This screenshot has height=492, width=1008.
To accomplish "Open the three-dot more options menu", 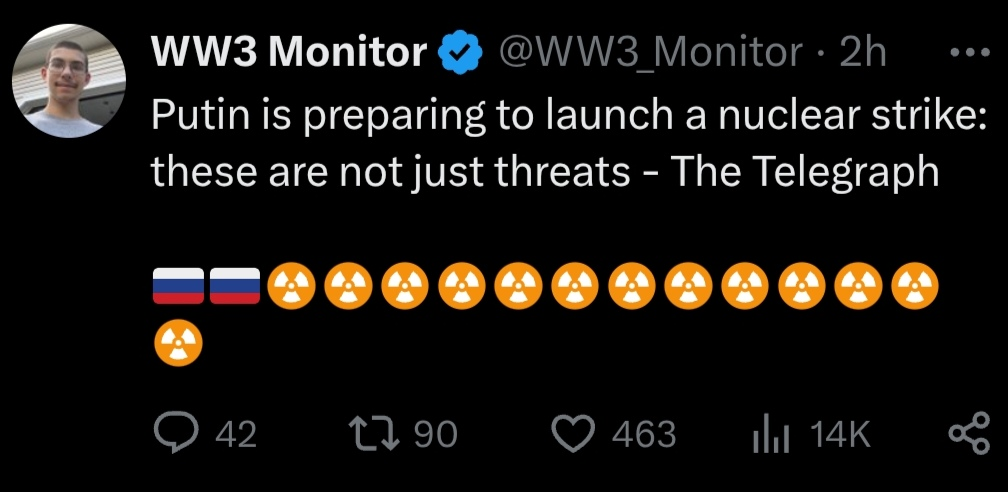I will (x=967, y=53).
